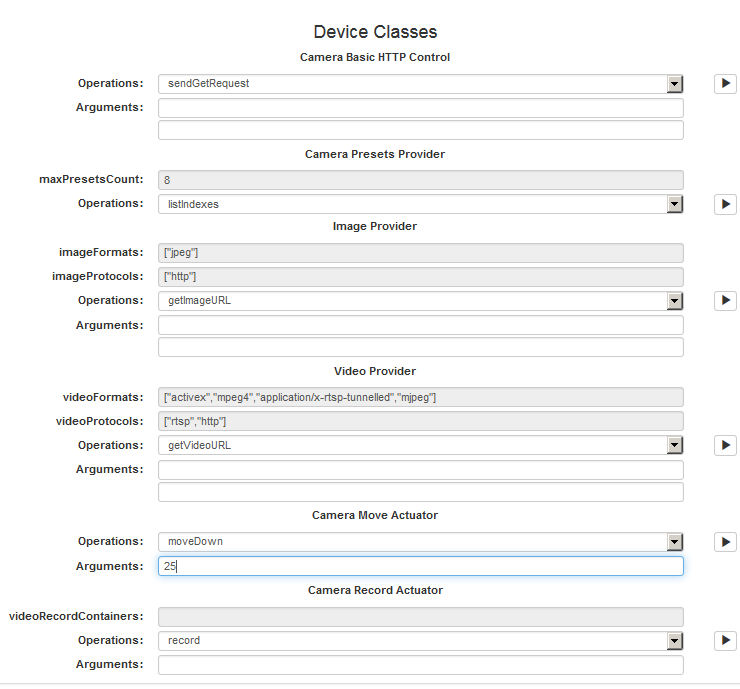The height and width of the screenshot is (689, 740).
Task: Click second Arguments field under Camera Basic HTTP Control
Action: tap(420, 130)
